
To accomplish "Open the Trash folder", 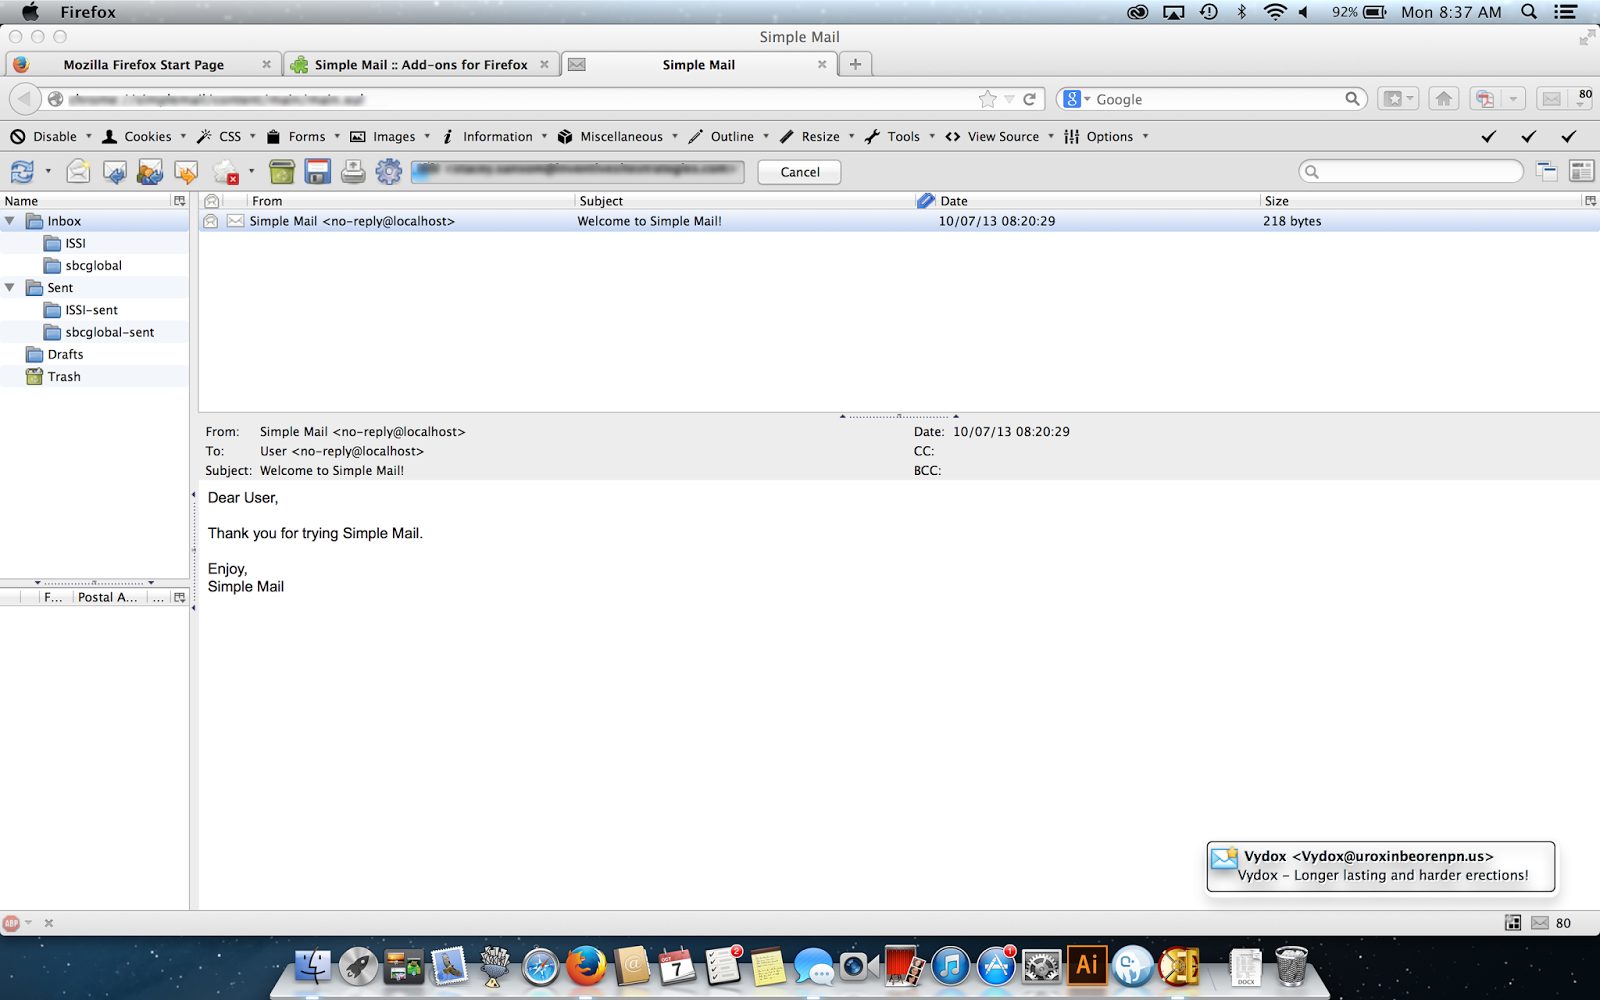I will (64, 377).
